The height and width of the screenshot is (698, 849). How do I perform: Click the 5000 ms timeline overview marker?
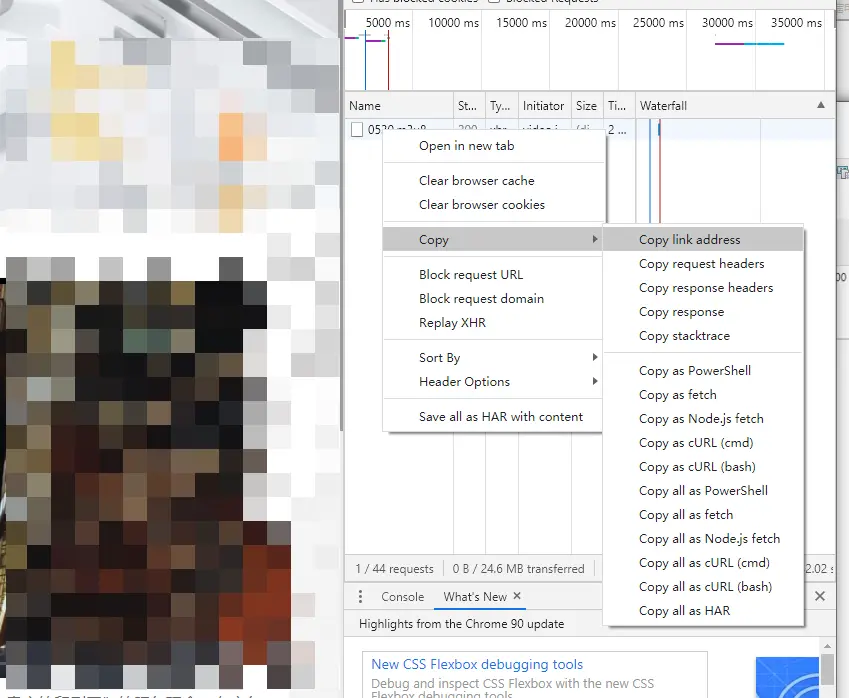(388, 23)
